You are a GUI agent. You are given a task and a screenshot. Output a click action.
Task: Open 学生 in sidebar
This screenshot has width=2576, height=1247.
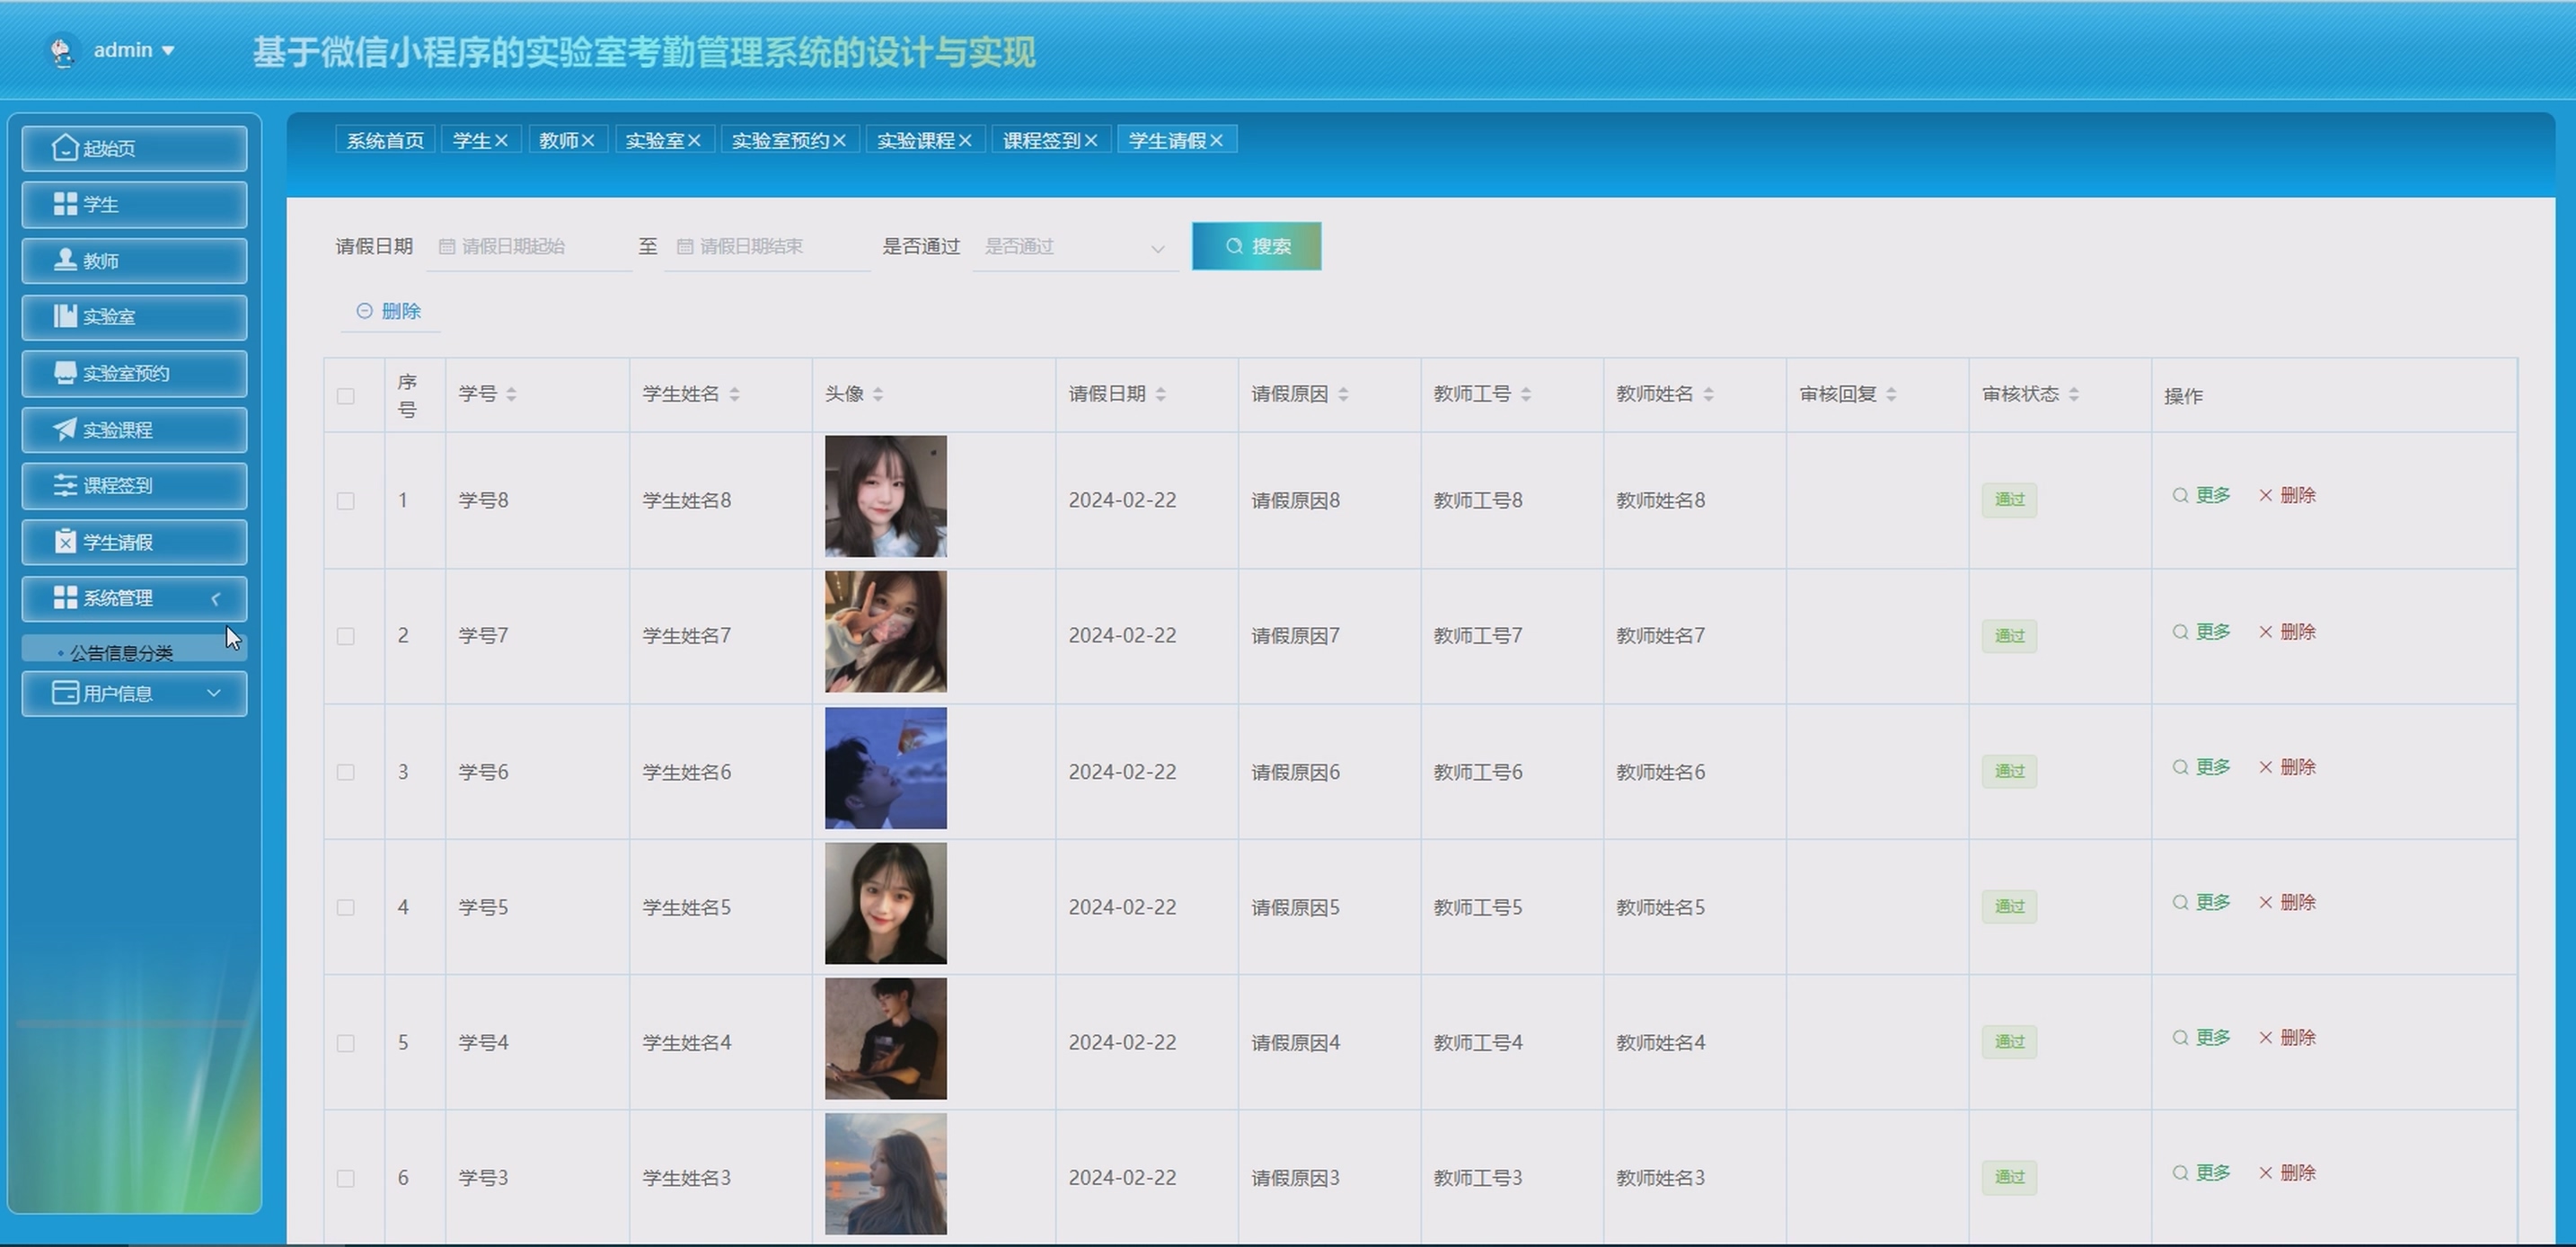[x=134, y=204]
